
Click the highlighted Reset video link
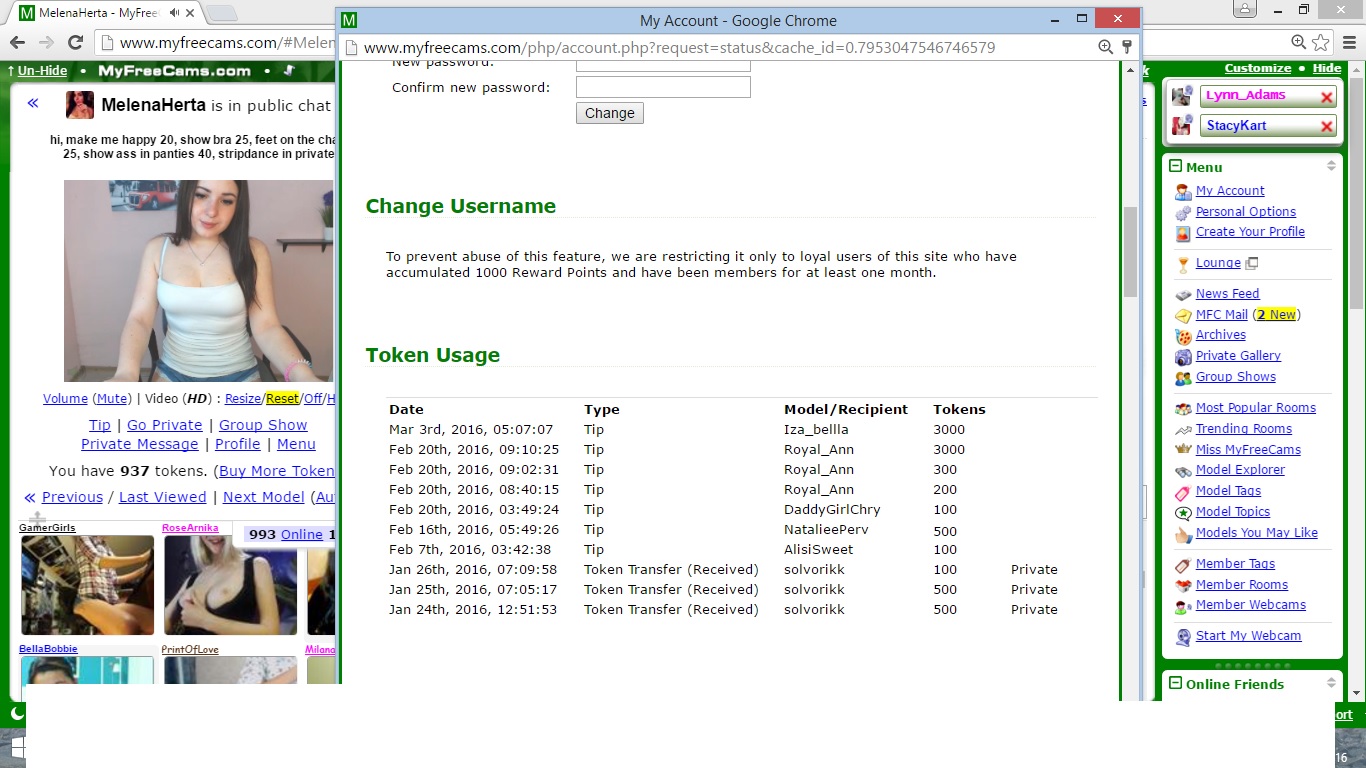click(x=282, y=398)
